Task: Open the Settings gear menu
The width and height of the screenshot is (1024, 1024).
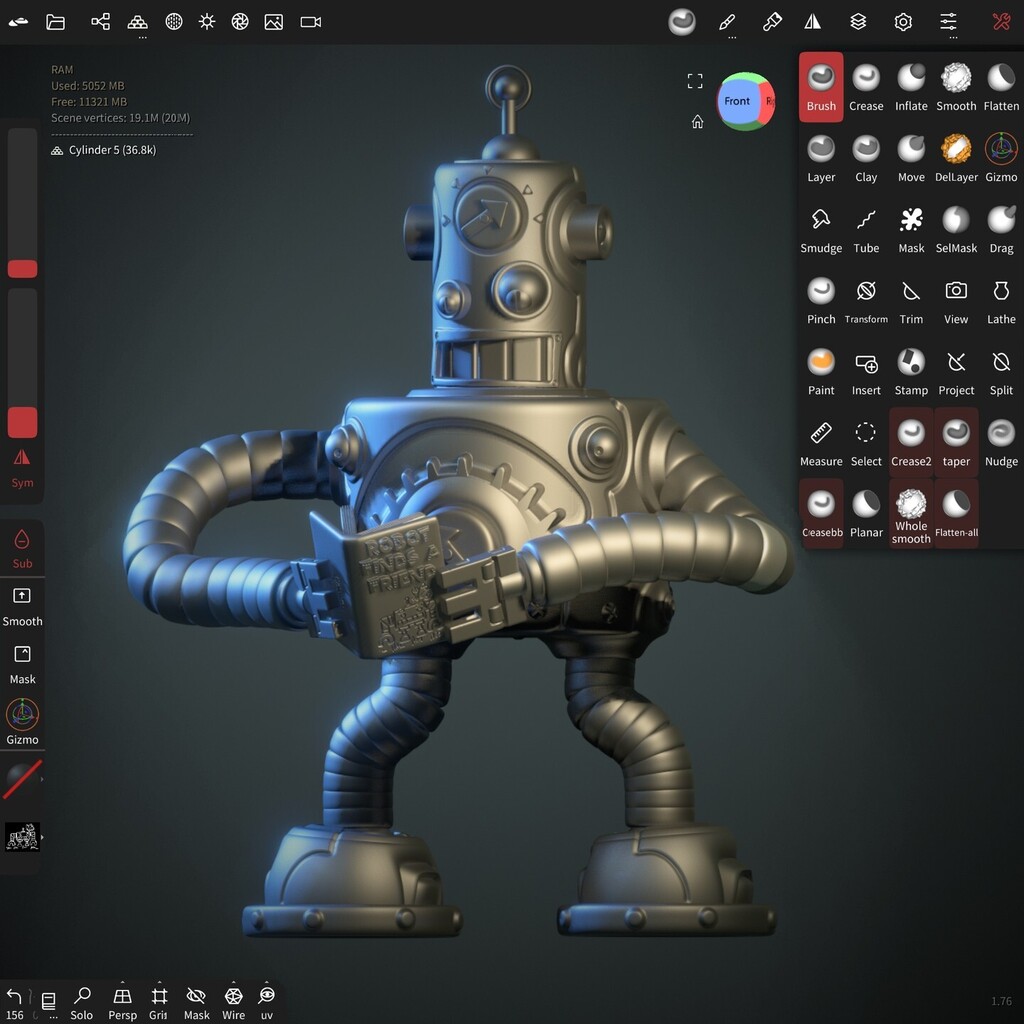Action: 903,22
